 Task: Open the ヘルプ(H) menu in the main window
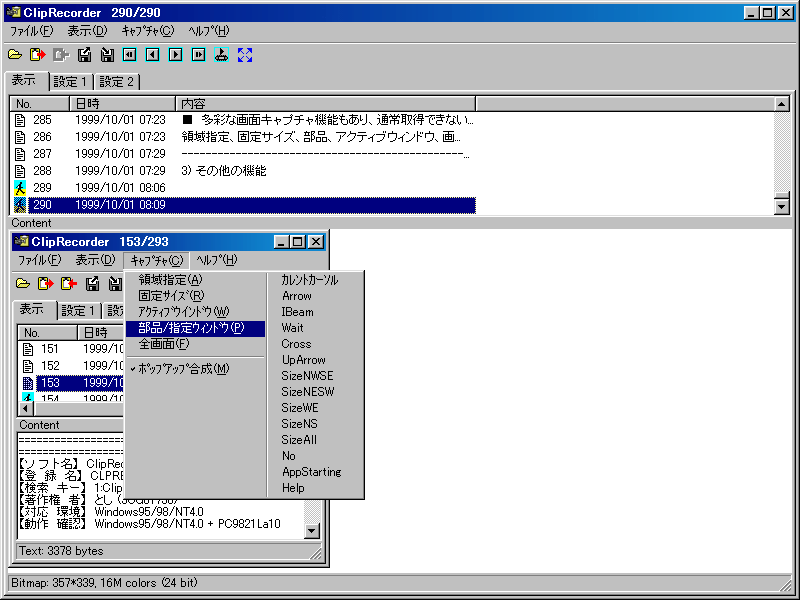pyautogui.click(x=209, y=31)
